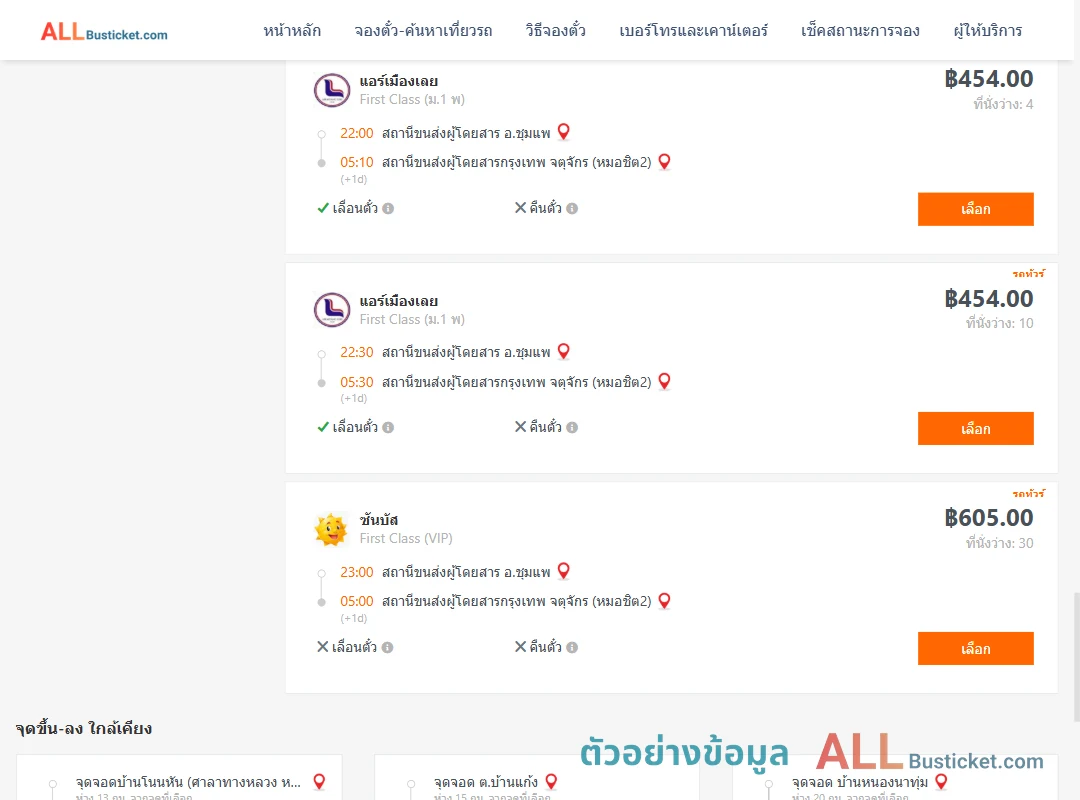Open วิธีจองตั๋ว menu item

pos(555,31)
